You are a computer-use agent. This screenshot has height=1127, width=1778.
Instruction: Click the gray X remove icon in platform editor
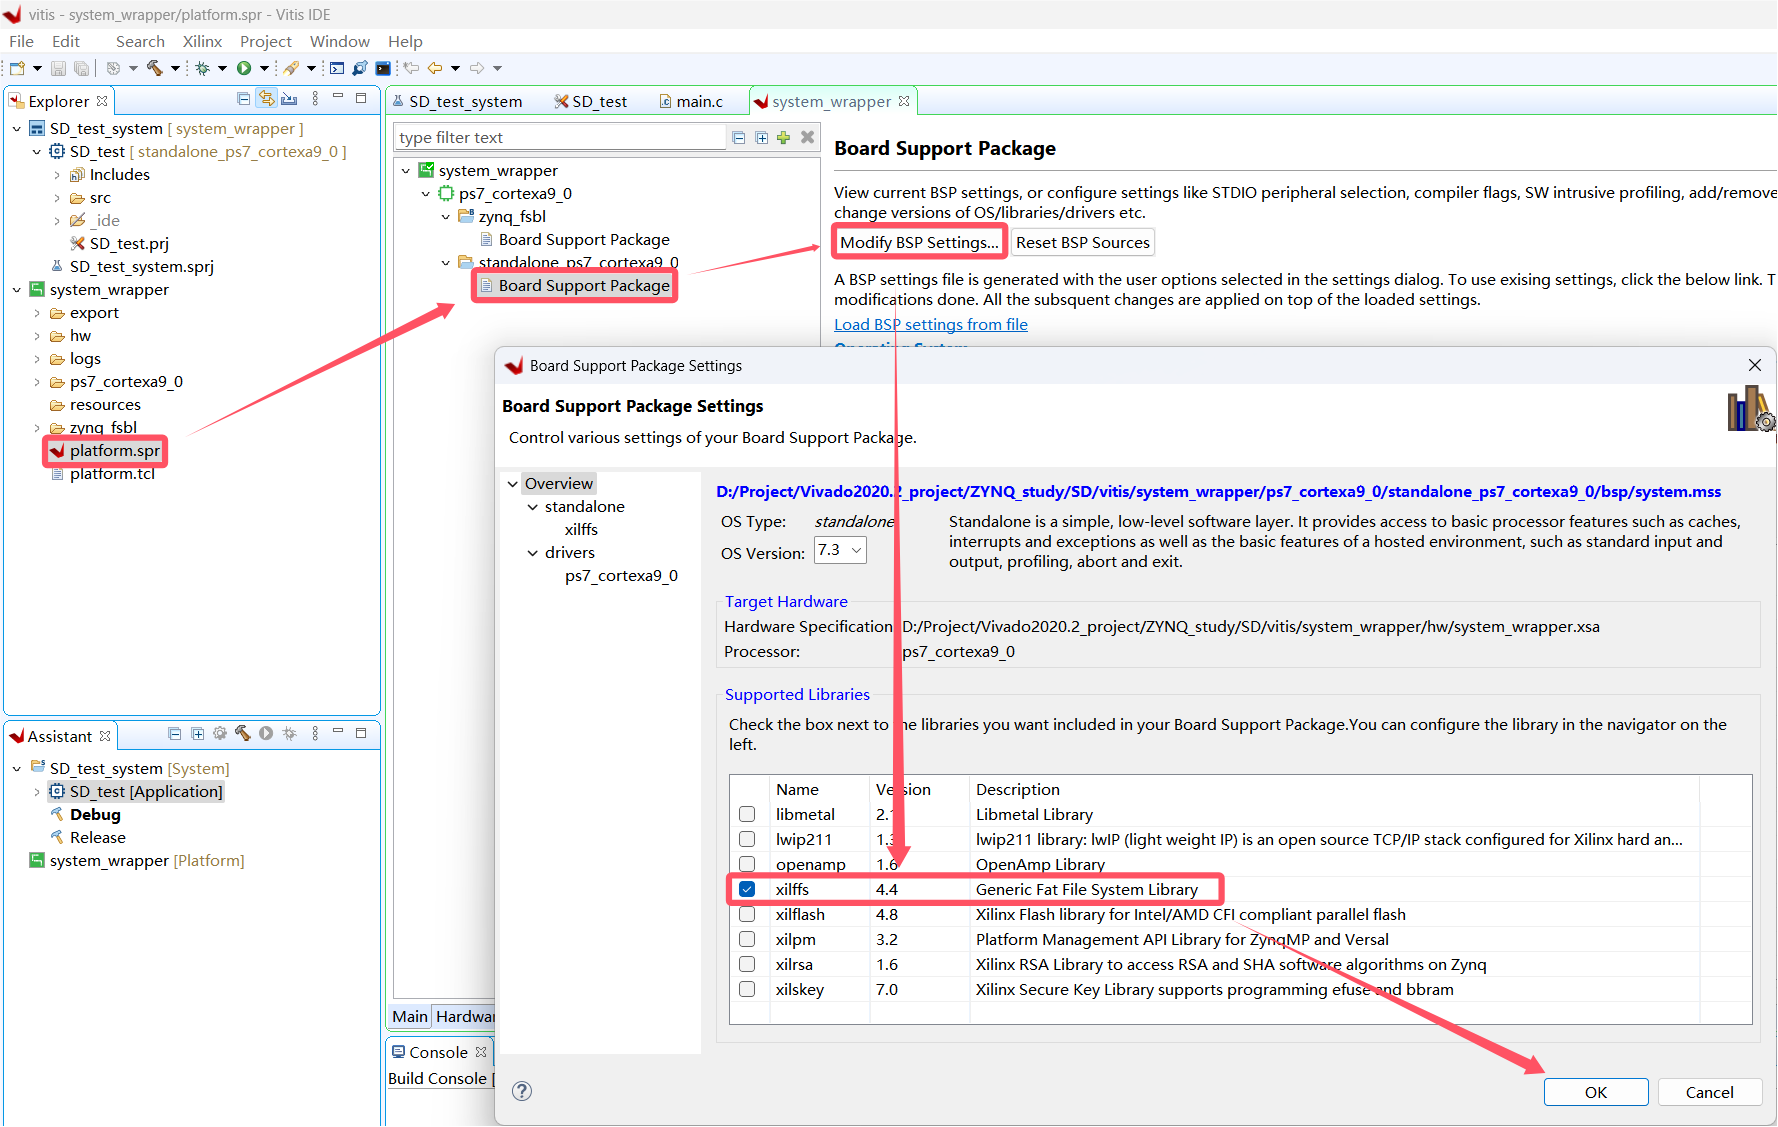pos(808,137)
